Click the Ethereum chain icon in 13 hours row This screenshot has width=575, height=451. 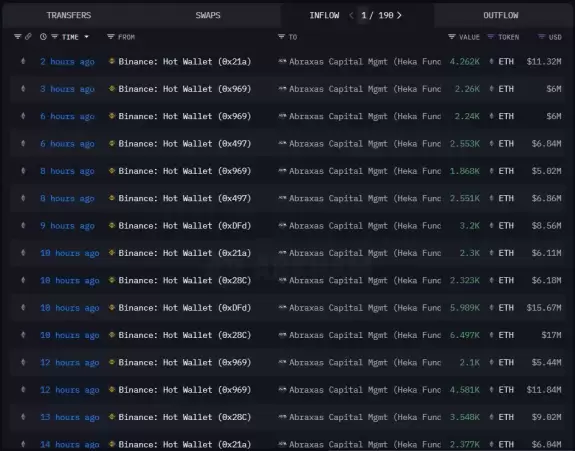tap(23, 417)
